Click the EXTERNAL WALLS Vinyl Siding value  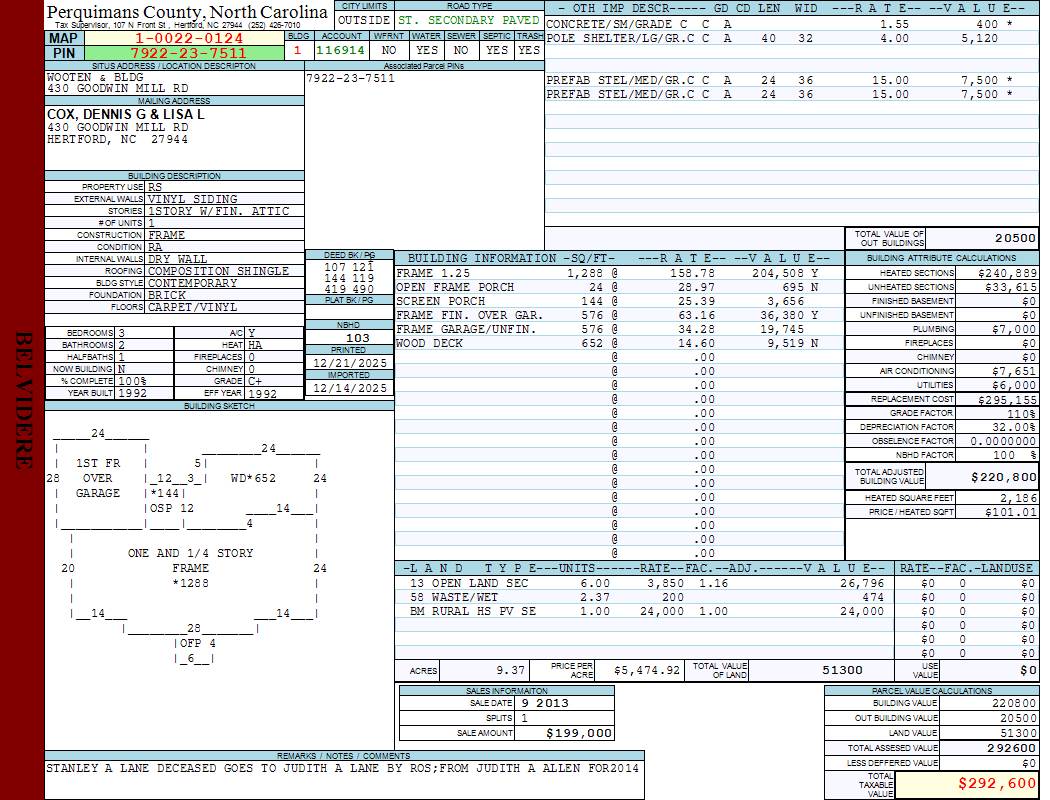pos(193,199)
